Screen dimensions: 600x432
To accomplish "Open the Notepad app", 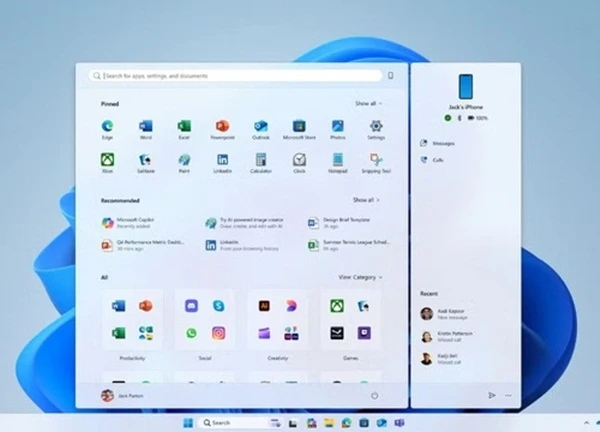I will pos(338,163).
